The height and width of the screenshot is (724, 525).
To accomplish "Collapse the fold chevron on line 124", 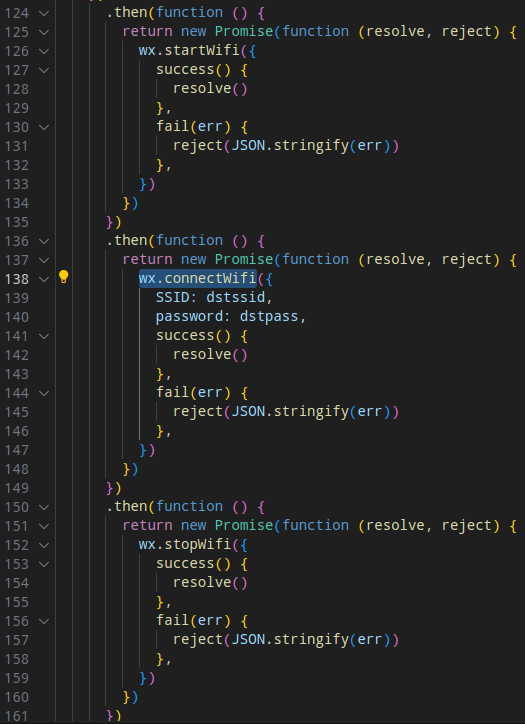I will point(44,13).
